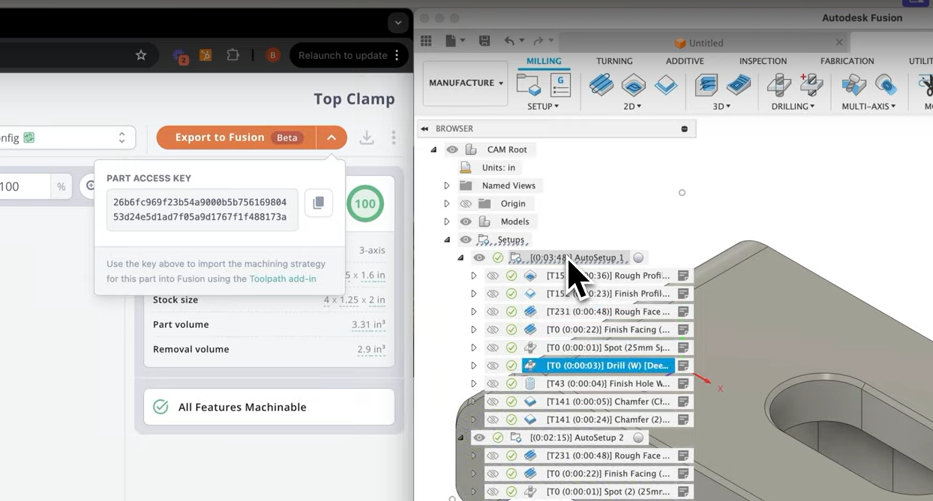Select the AutoSetup 2 tree item
Screen dimensions: 933x501
click(577, 438)
